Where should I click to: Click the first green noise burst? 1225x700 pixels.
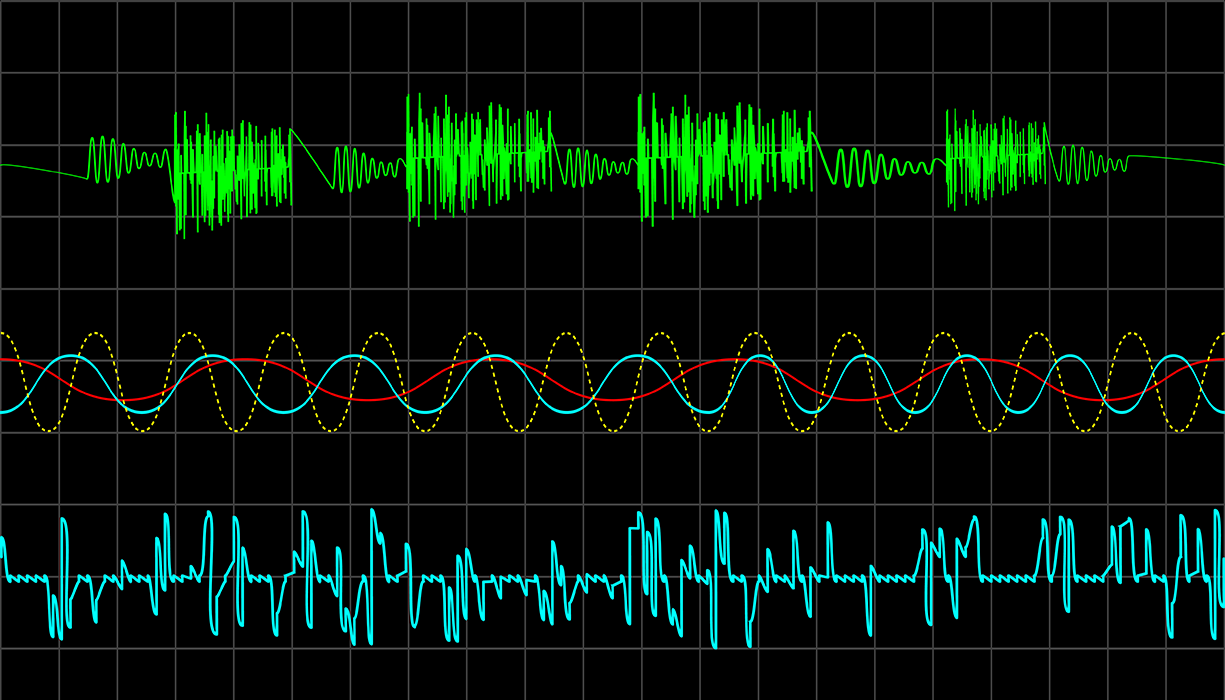click(x=232, y=170)
